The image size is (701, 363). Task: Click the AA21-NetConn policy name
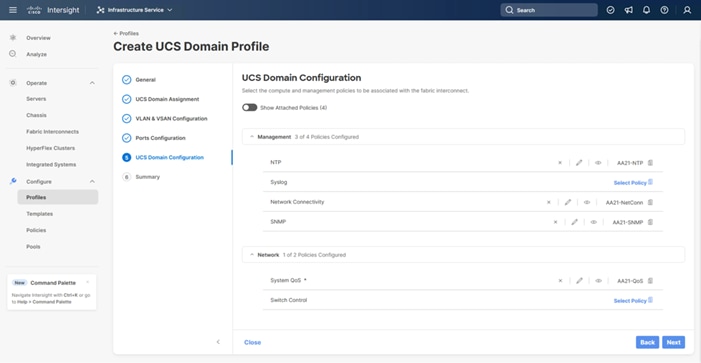[624, 203]
